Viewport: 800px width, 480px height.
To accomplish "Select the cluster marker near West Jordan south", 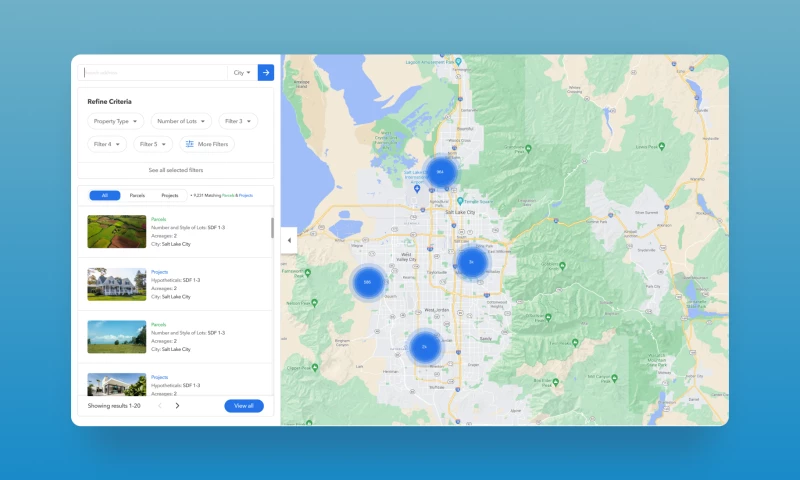I will point(425,347).
